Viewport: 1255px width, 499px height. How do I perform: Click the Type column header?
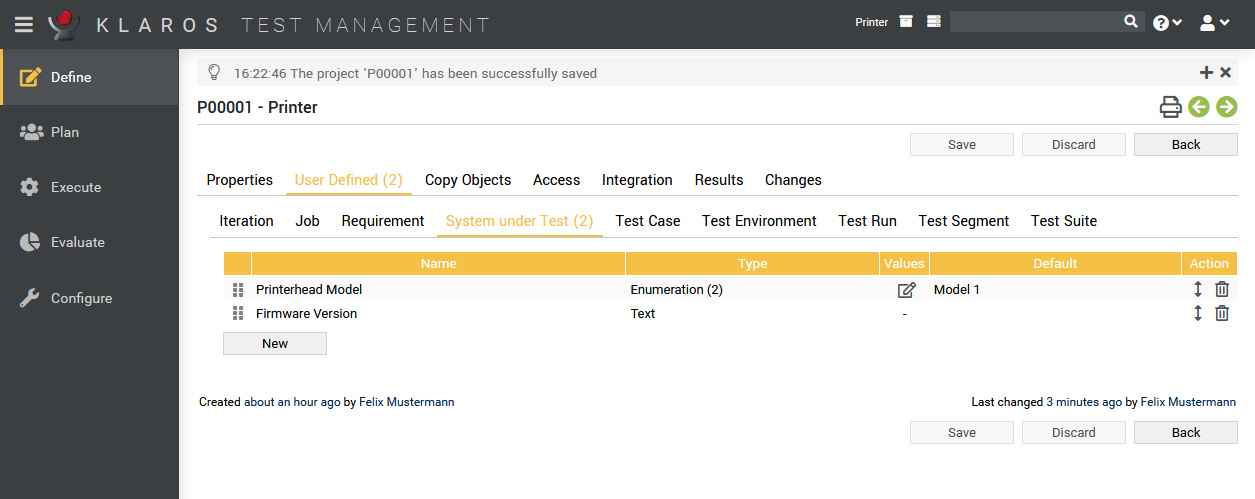click(x=752, y=263)
